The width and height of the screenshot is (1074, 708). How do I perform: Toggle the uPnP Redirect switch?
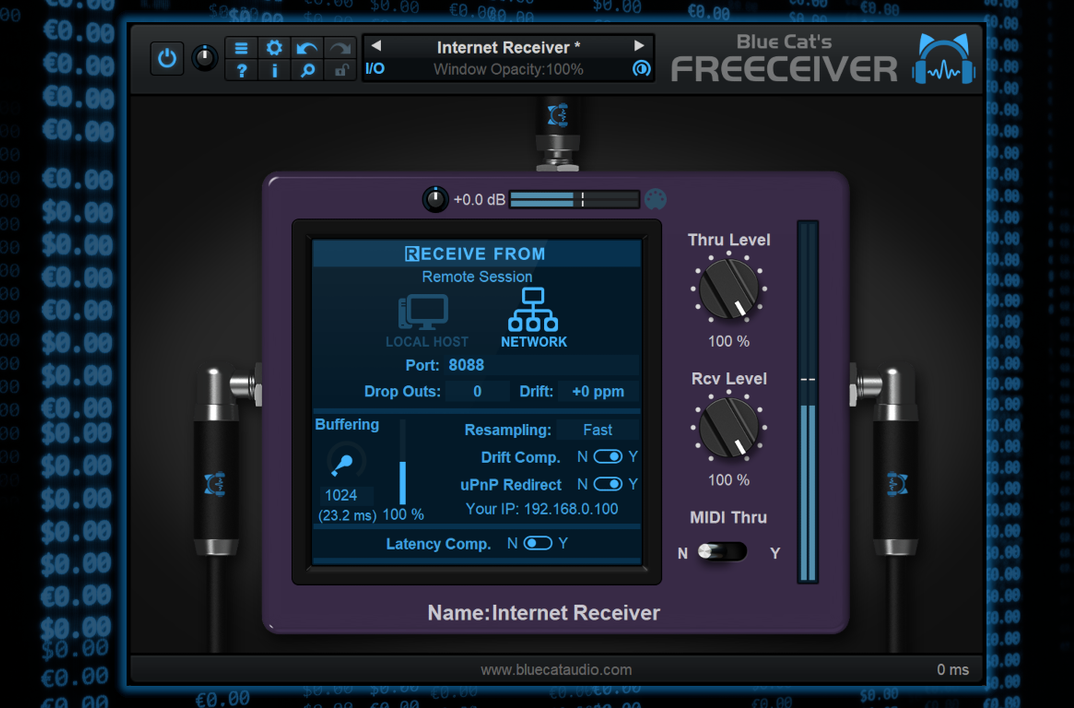point(608,484)
